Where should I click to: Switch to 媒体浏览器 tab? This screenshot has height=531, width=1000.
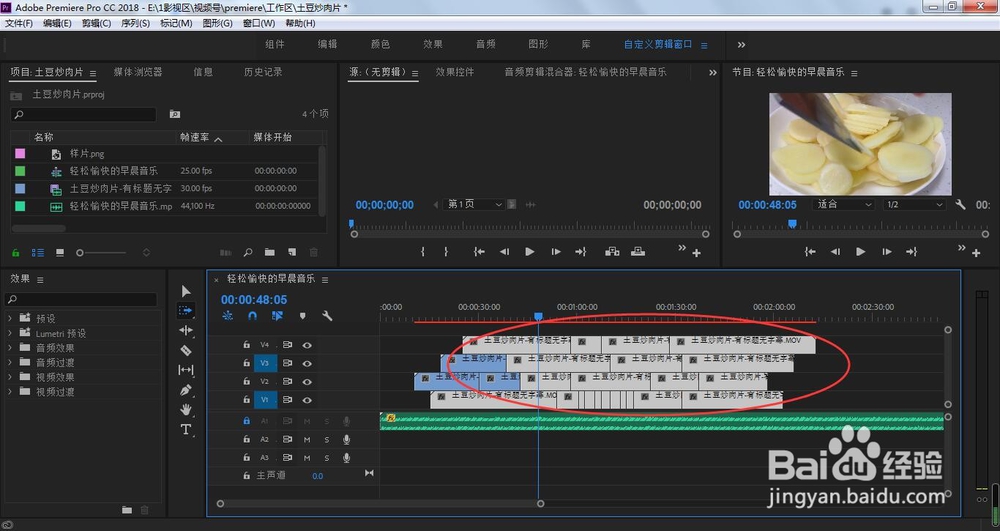[x=138, y=72]
